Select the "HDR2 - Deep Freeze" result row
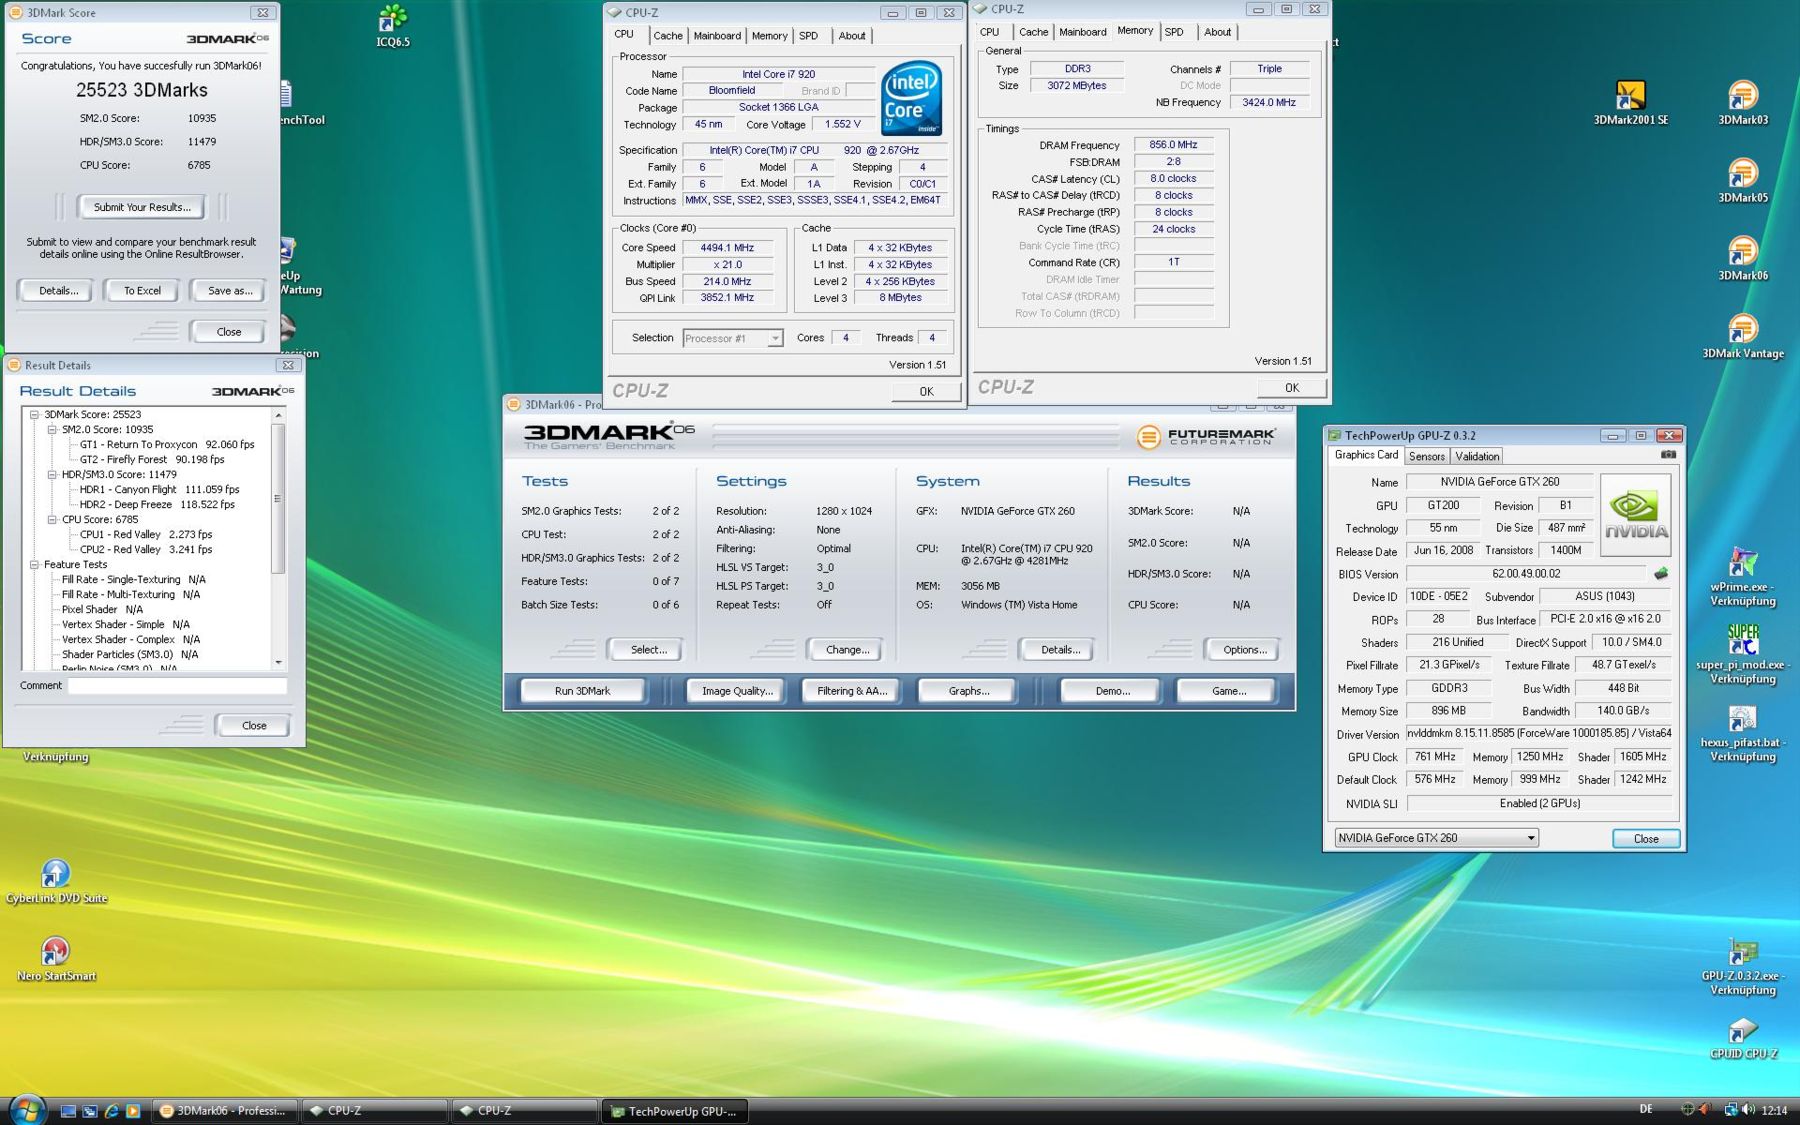Image resolution: width=1800 pixels, height=1125 pixels. point(157,504)
